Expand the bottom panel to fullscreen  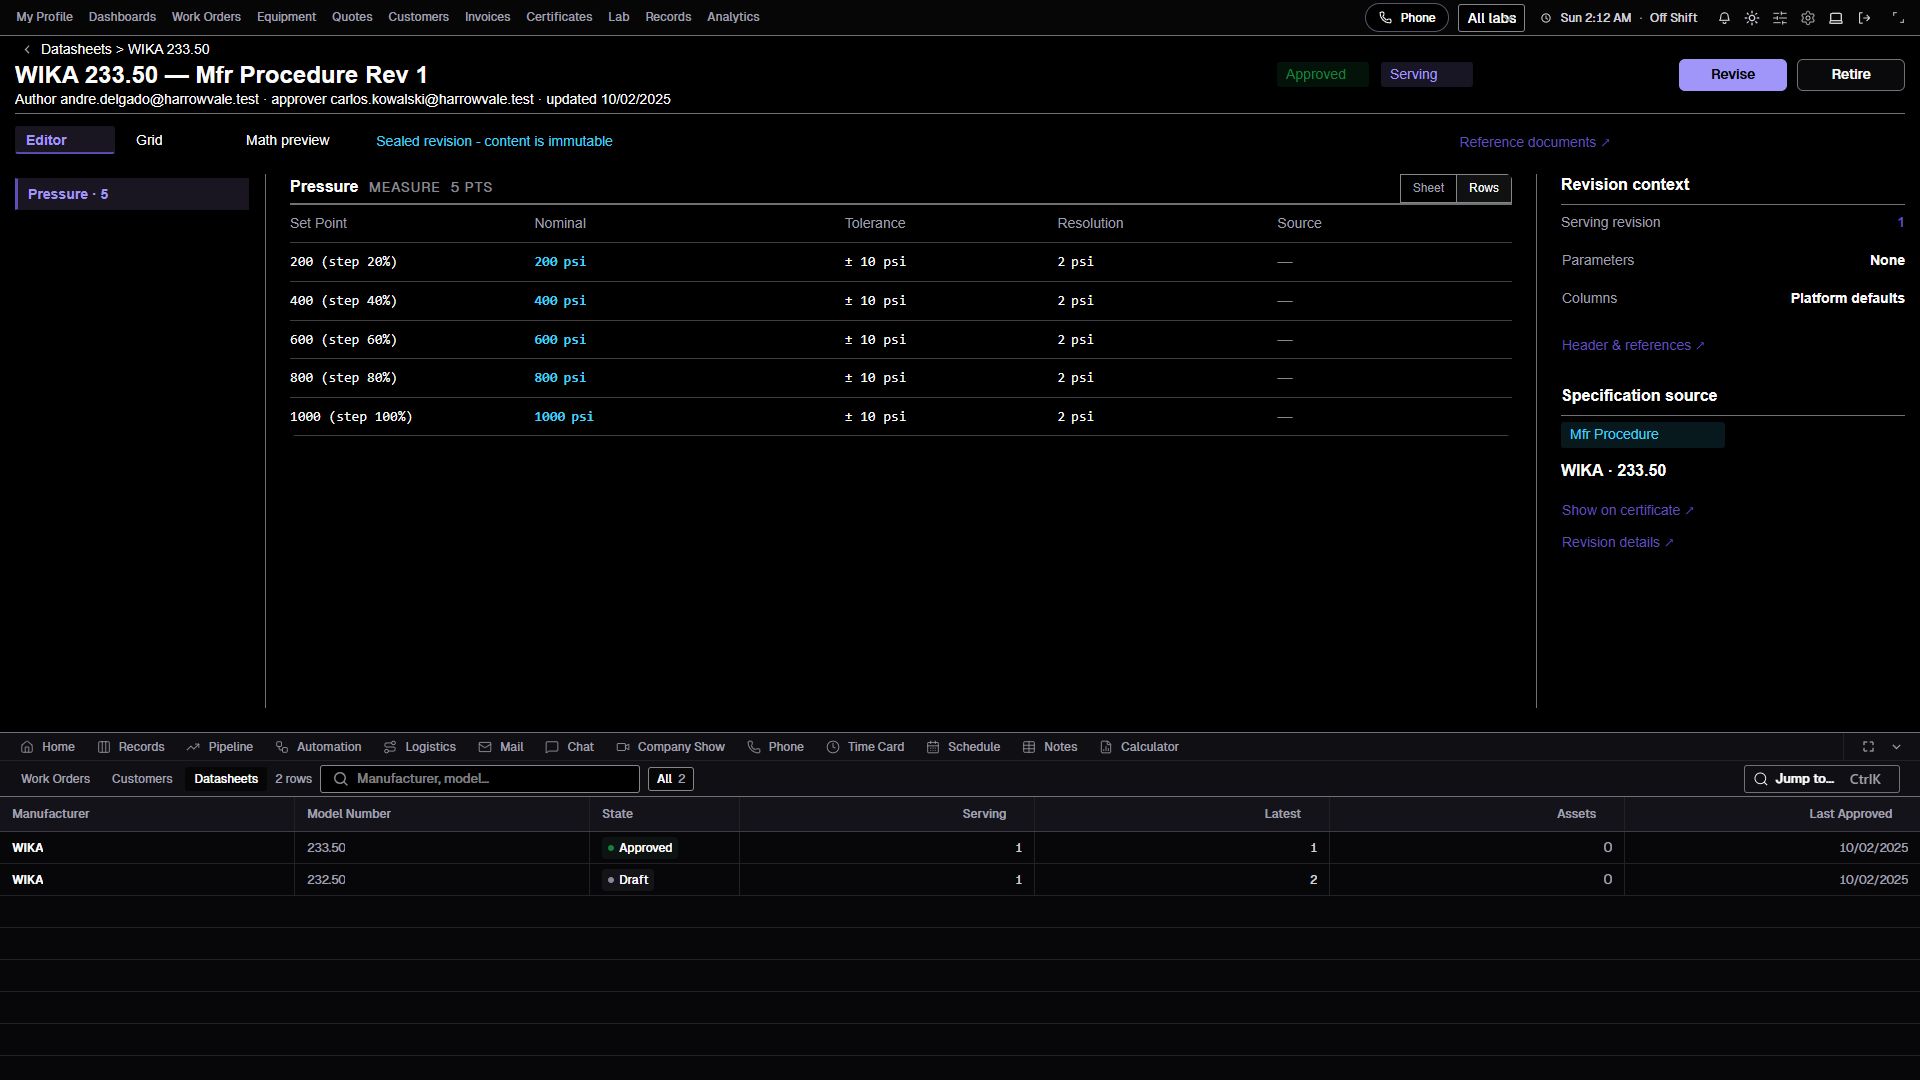[x=1868, y=747]
